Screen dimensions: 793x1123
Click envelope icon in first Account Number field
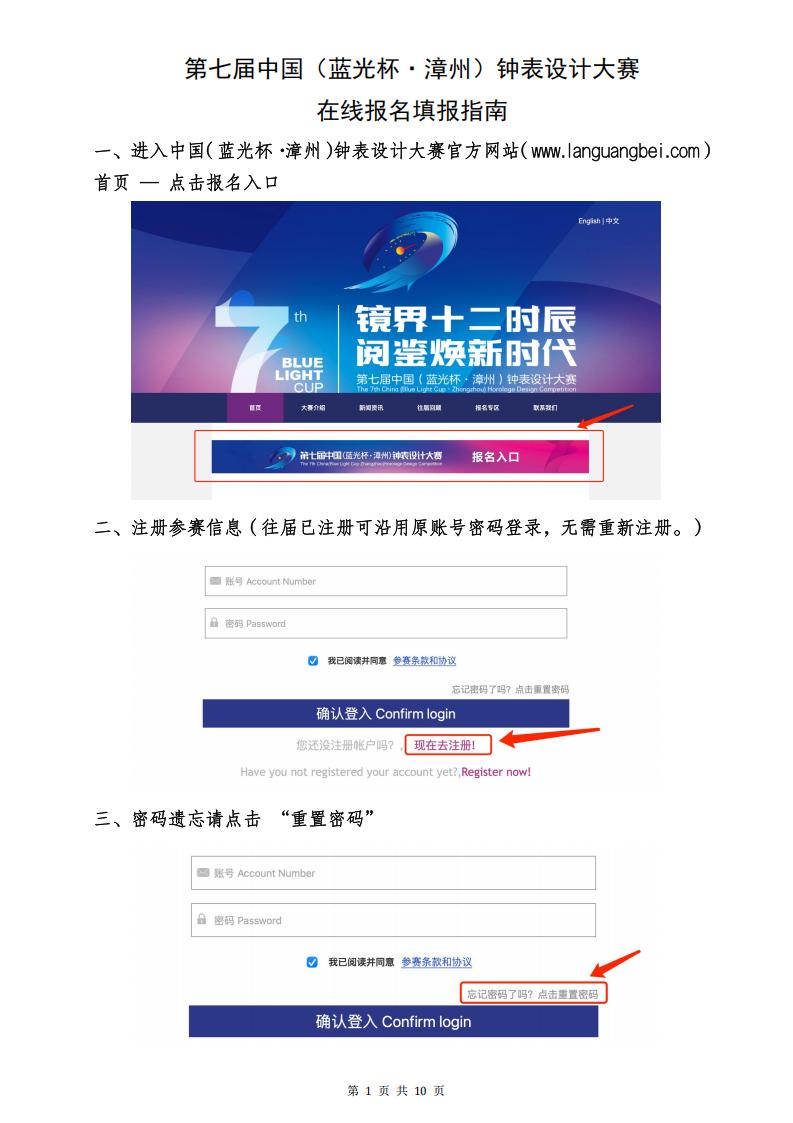point(215,581)
